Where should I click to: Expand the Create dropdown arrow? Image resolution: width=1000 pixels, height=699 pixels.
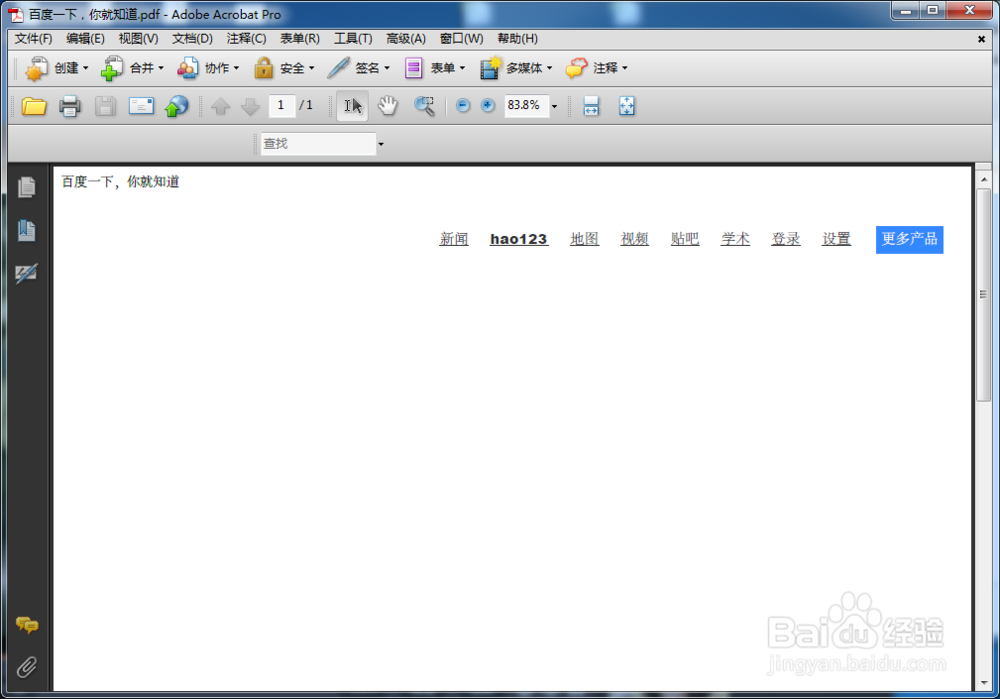85,68
